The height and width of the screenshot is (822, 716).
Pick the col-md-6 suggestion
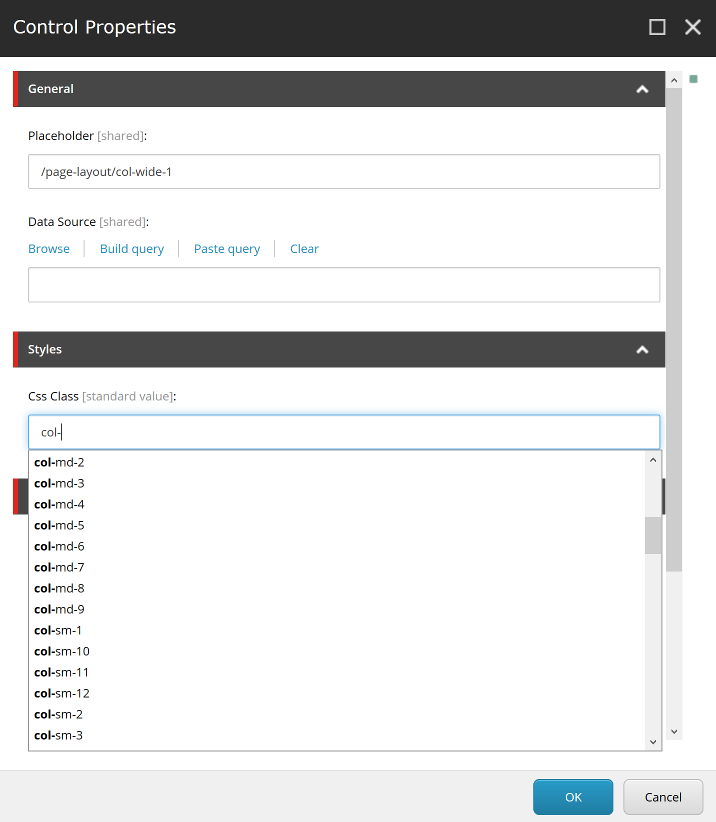tap(337, 546)
